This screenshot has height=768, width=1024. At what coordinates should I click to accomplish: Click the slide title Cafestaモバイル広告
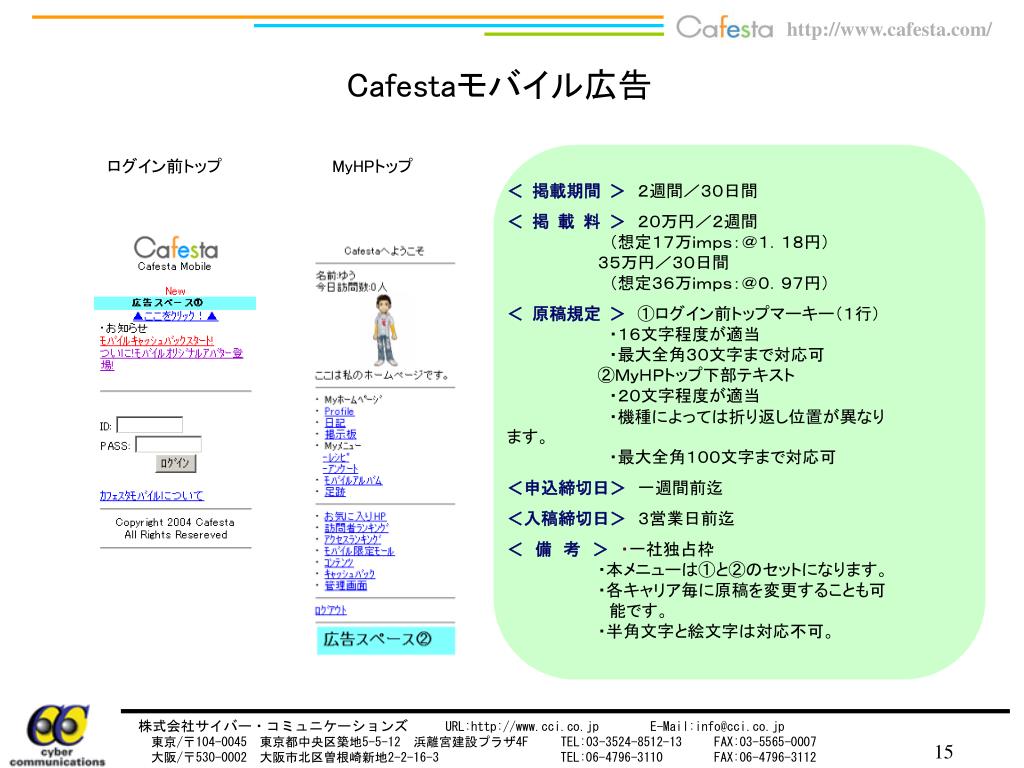[x=498, y=86]
